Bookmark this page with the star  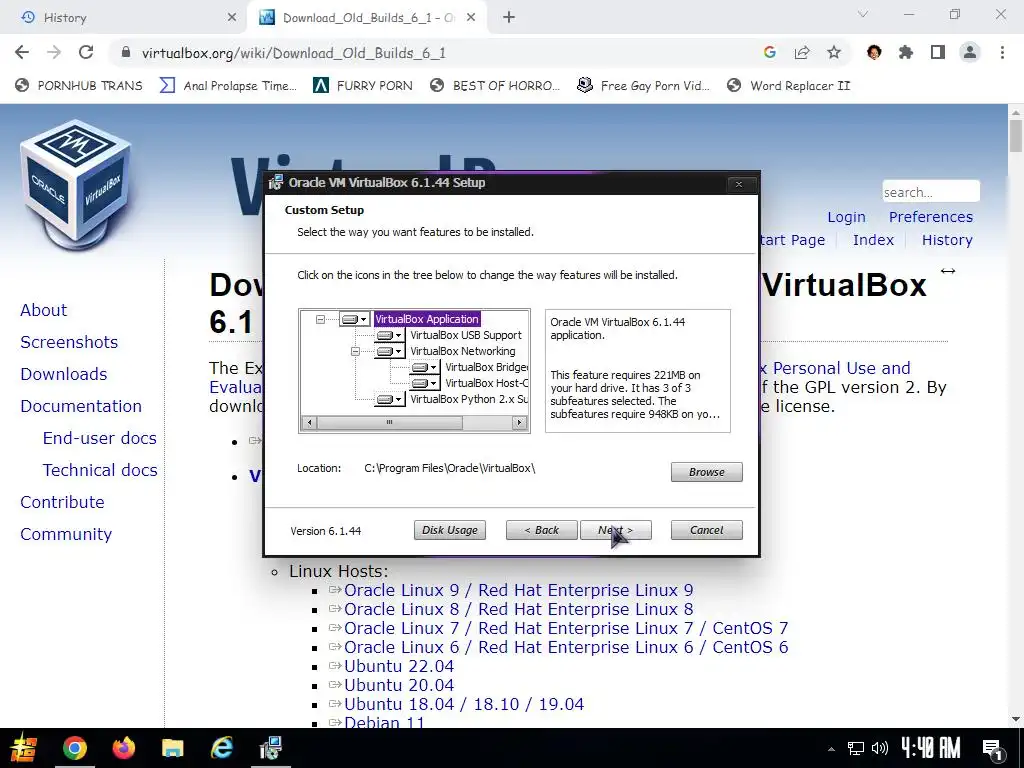coord(834,53)
